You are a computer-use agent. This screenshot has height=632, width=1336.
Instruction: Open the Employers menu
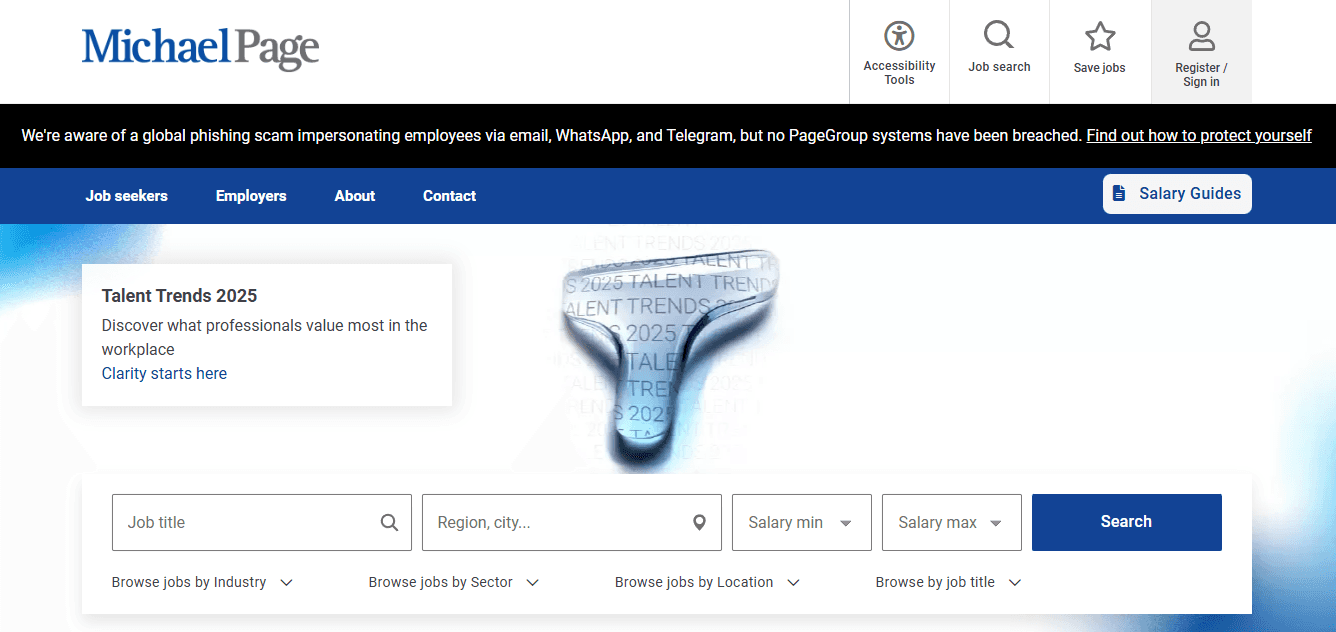coord(251,196)
